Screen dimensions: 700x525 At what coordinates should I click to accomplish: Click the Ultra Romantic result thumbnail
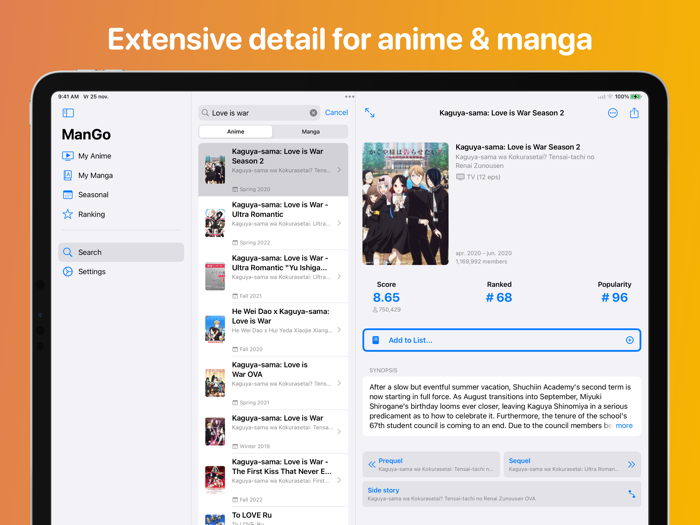[x=215, y=223]
